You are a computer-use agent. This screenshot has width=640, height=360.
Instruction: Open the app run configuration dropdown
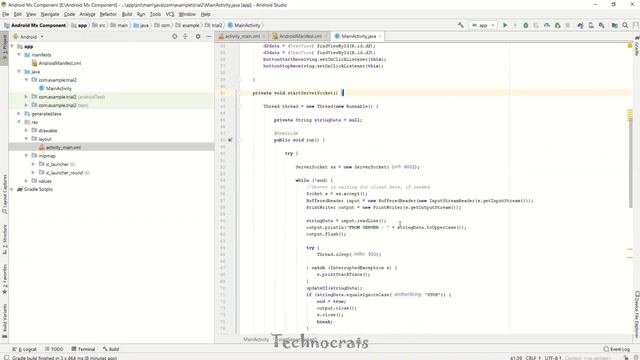(x=483, y=25)
